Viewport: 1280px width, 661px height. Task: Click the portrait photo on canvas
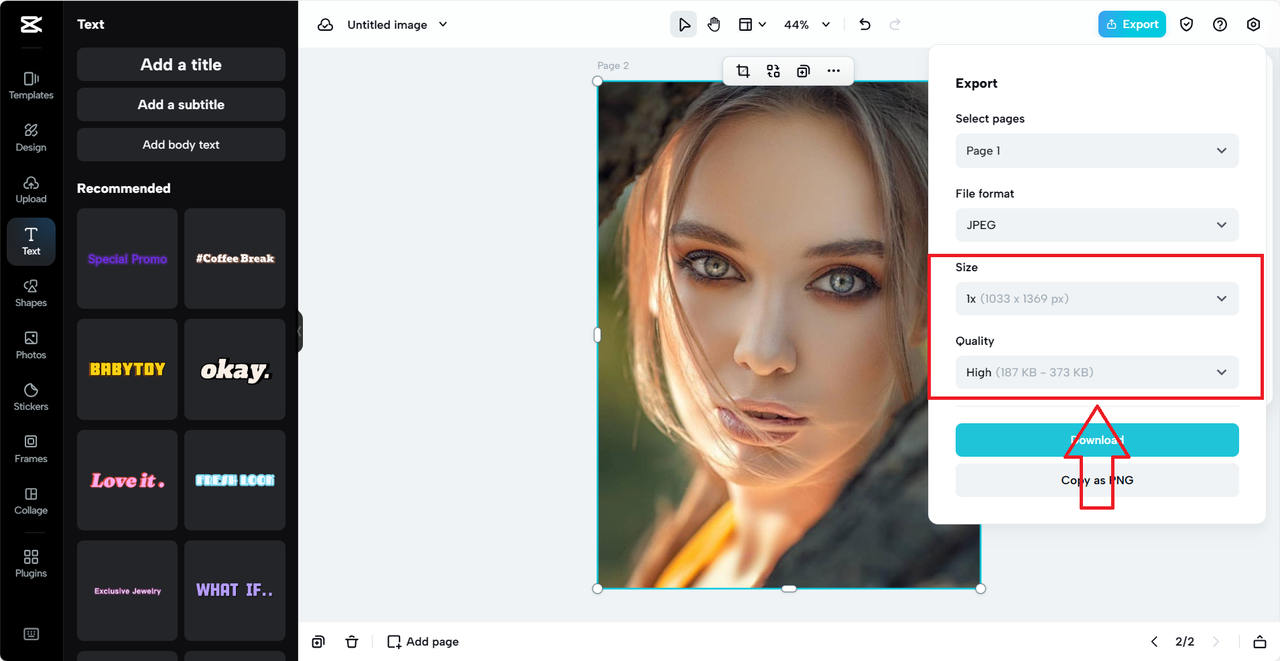(789, 335)
